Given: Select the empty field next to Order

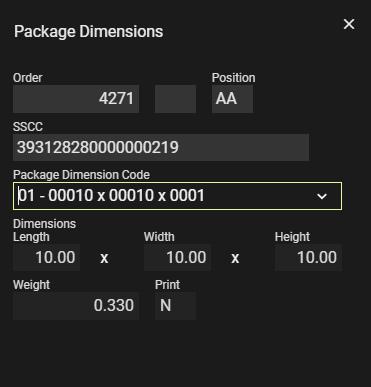Looking at the screenshot, I should point(175,99).
